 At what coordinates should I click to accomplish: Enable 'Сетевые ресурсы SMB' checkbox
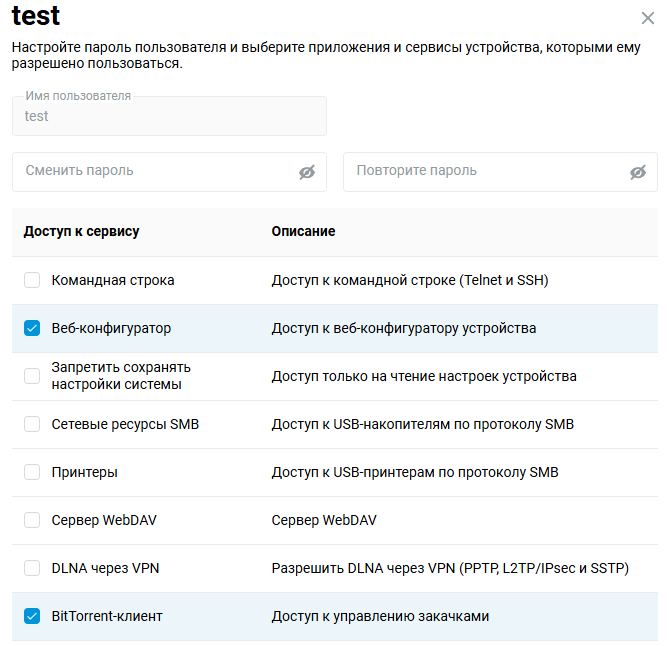click(32, 424)
